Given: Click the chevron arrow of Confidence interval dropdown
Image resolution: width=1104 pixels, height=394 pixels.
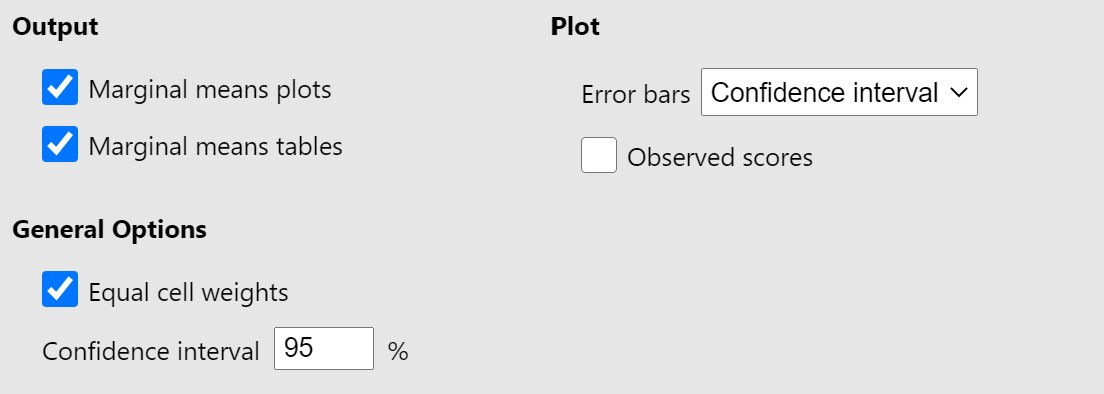Looking at the screenshot, I should (958, 92).
